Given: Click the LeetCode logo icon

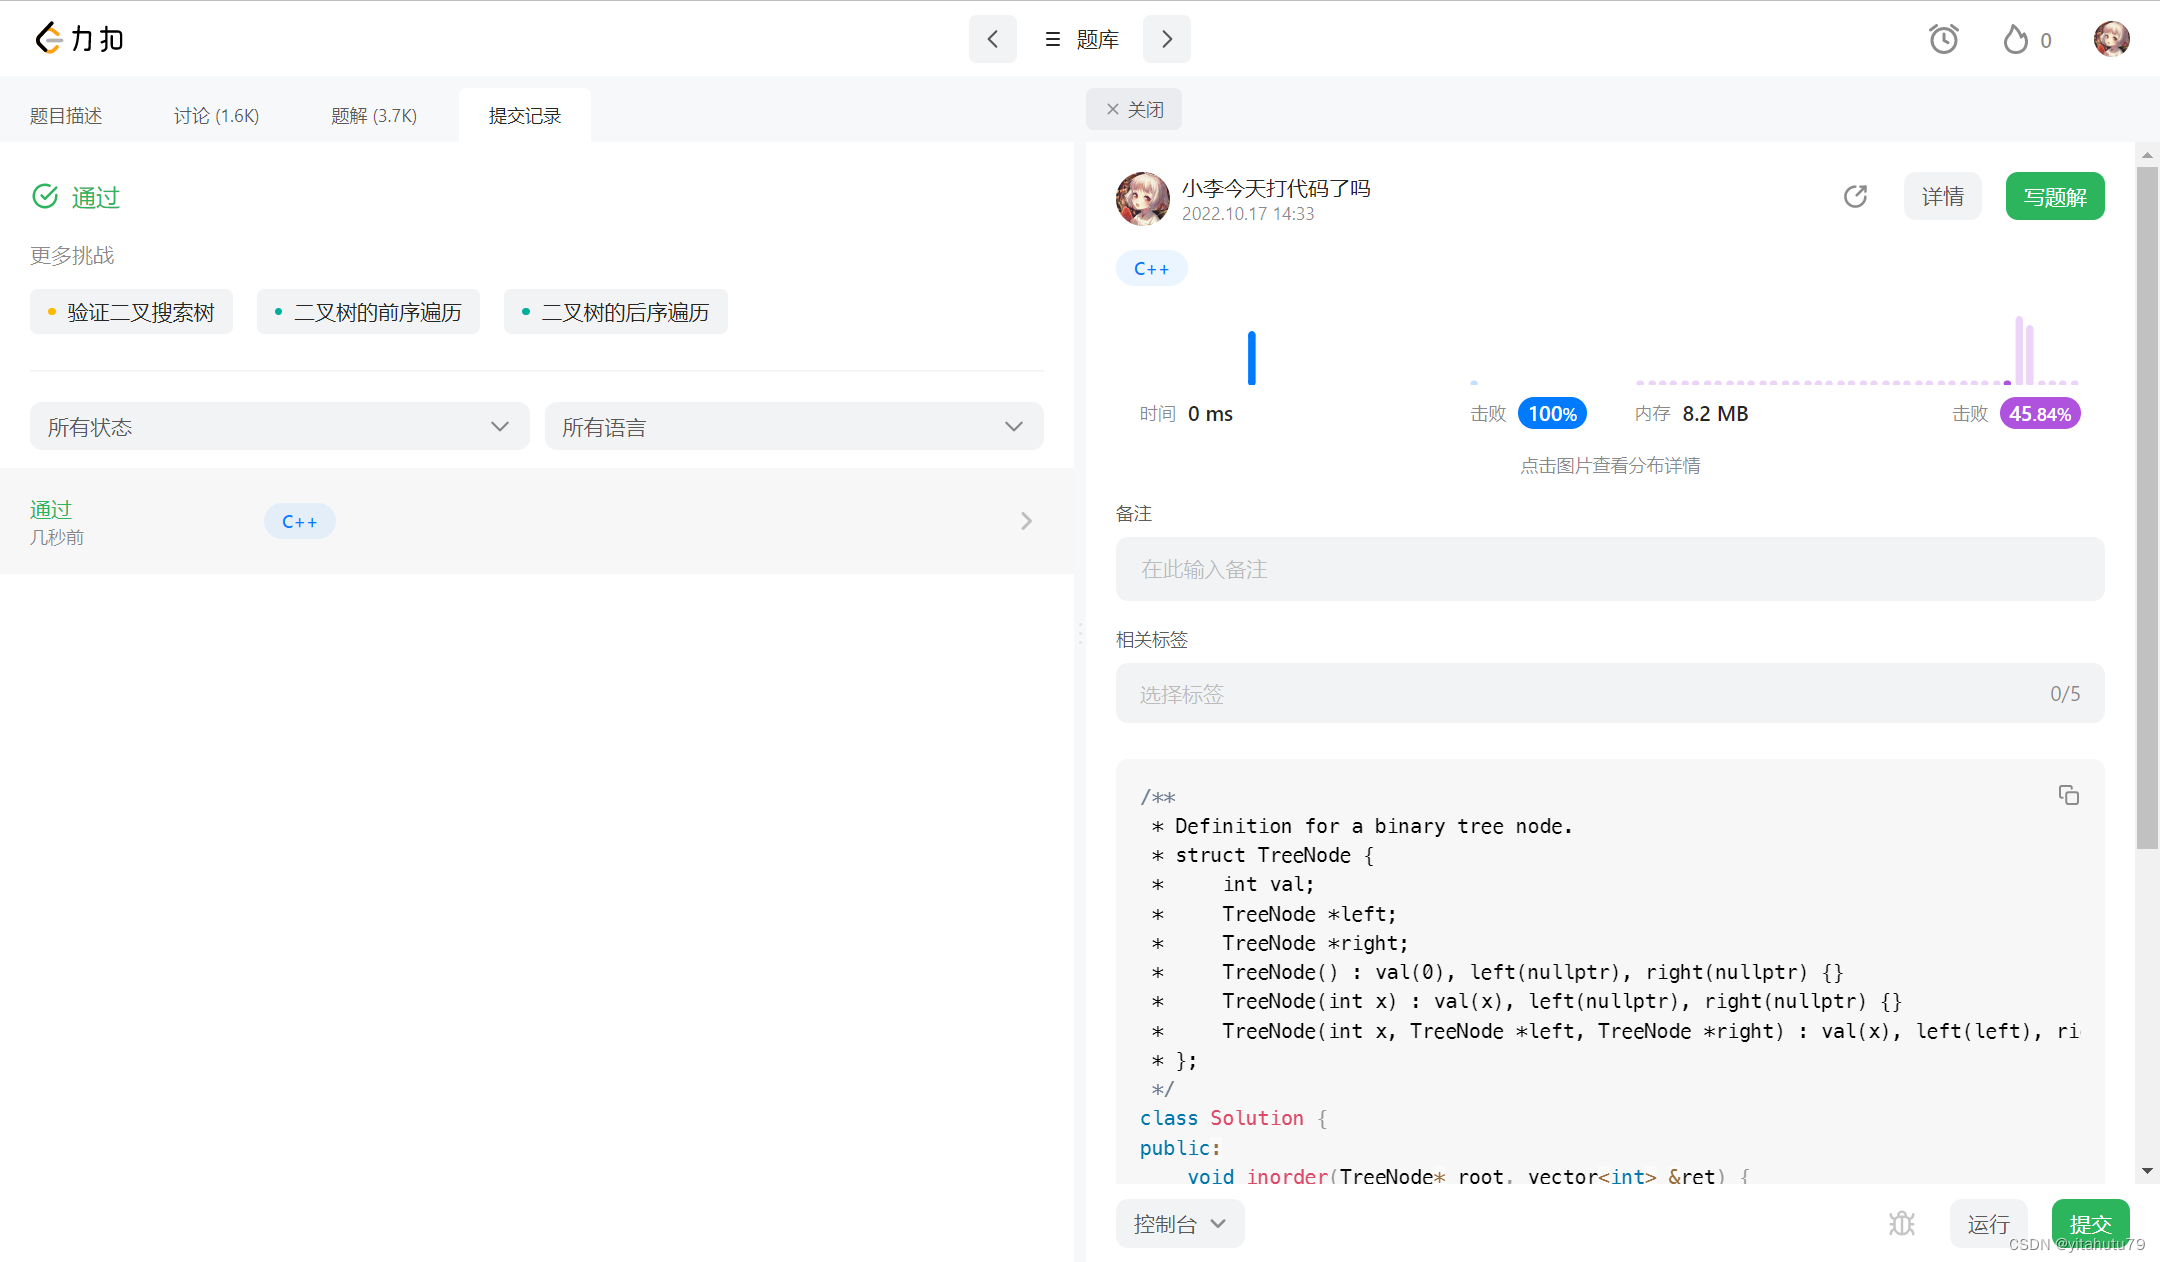Looking at the screenshot, I should pos(48,39).
